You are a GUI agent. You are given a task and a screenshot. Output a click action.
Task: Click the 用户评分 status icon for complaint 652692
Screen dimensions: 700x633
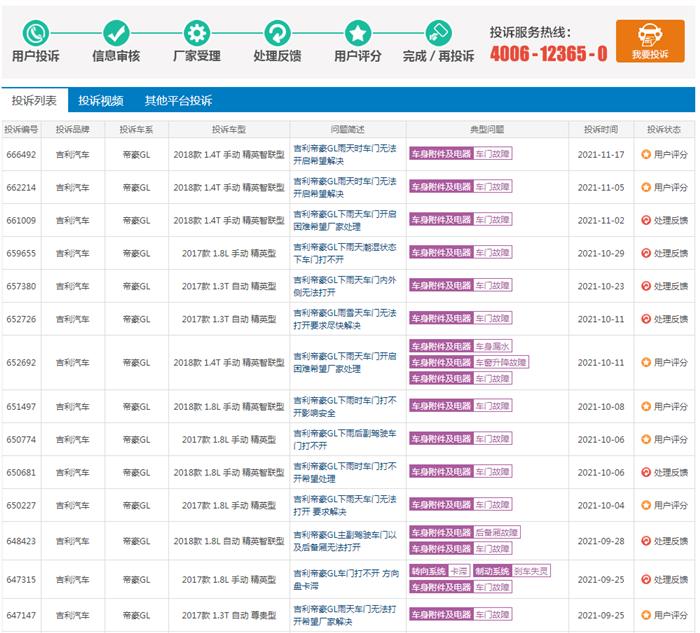(646, 362)
